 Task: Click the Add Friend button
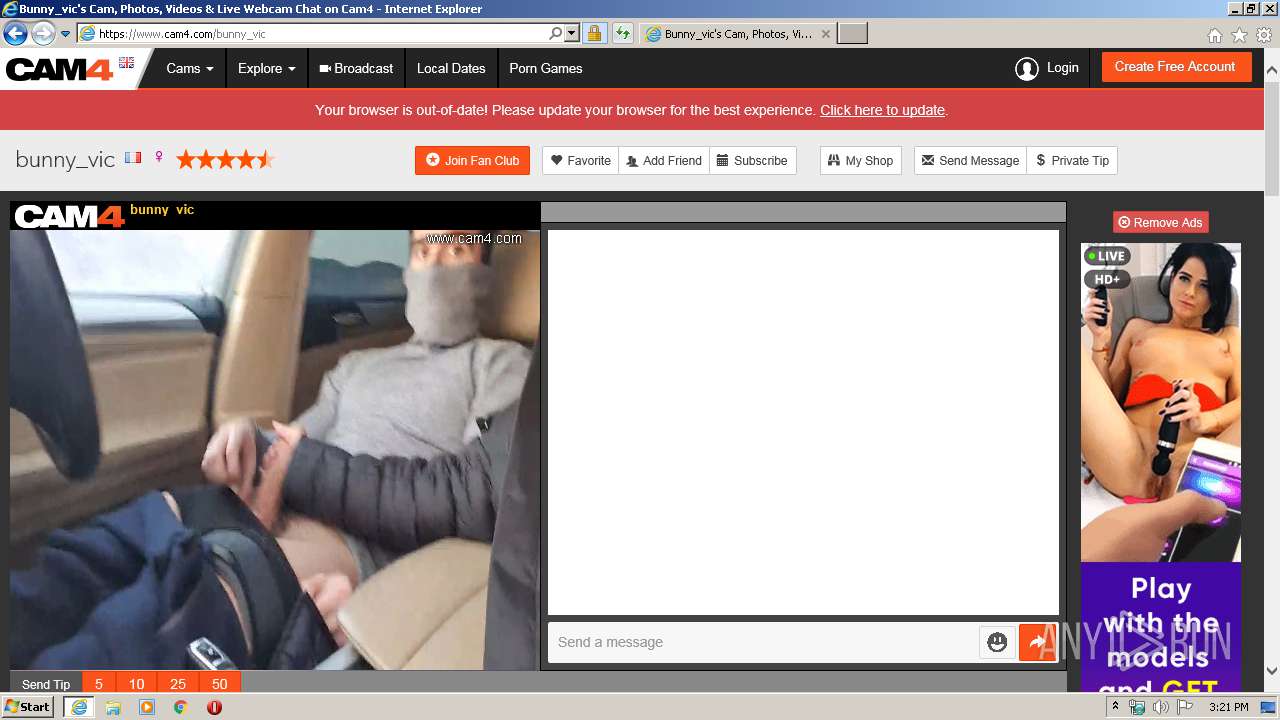[664, 160]
